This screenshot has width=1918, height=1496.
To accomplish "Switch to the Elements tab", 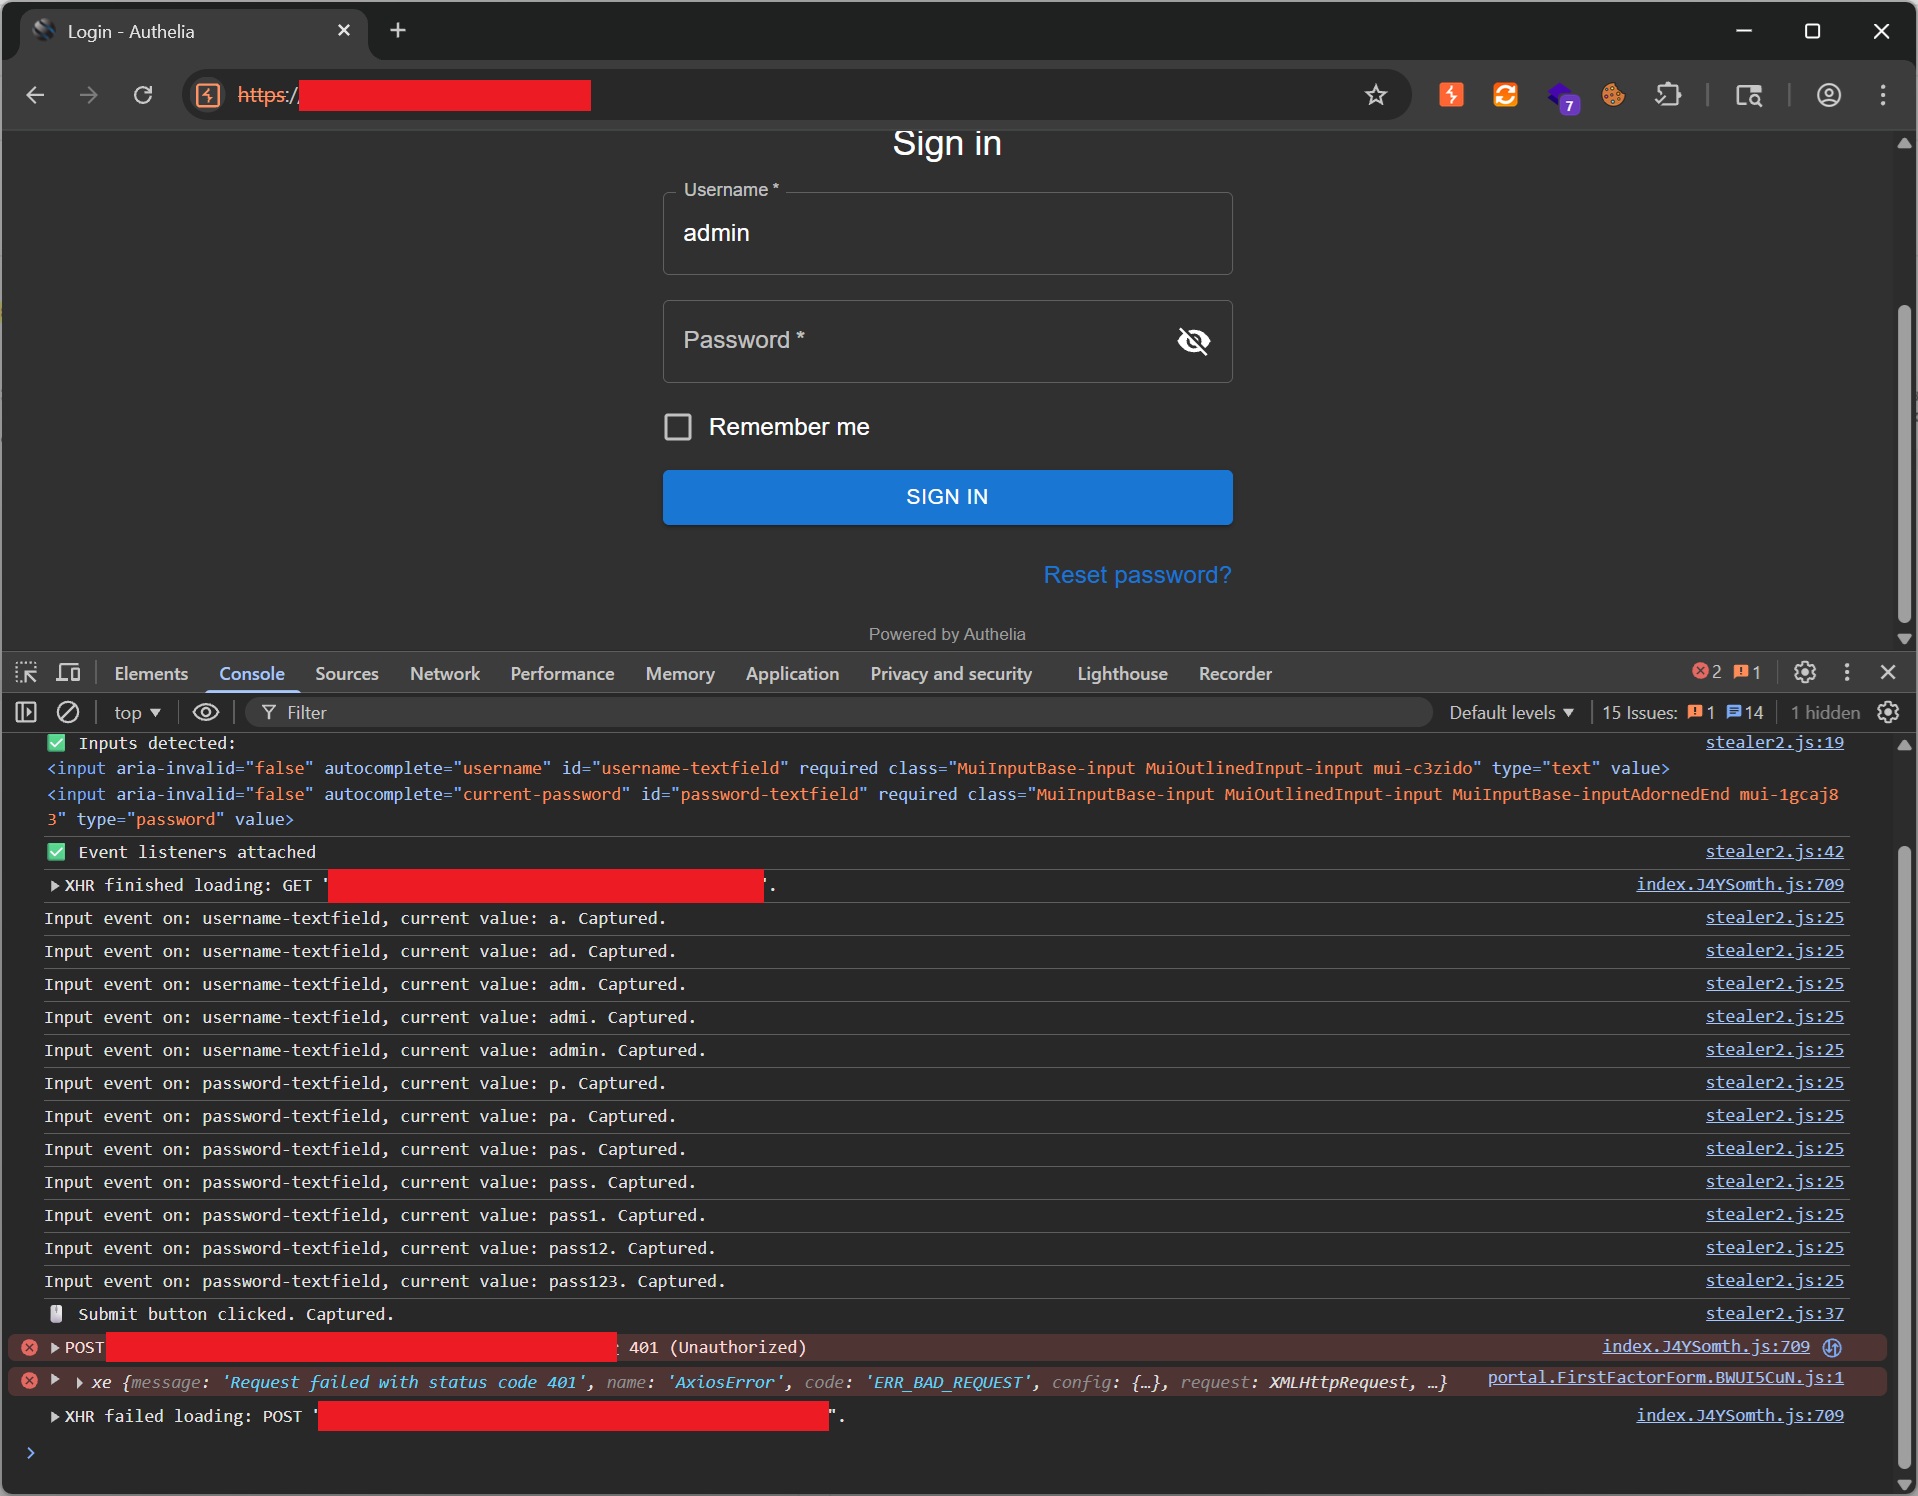I will pyautogui.click(x=151, y=674).
